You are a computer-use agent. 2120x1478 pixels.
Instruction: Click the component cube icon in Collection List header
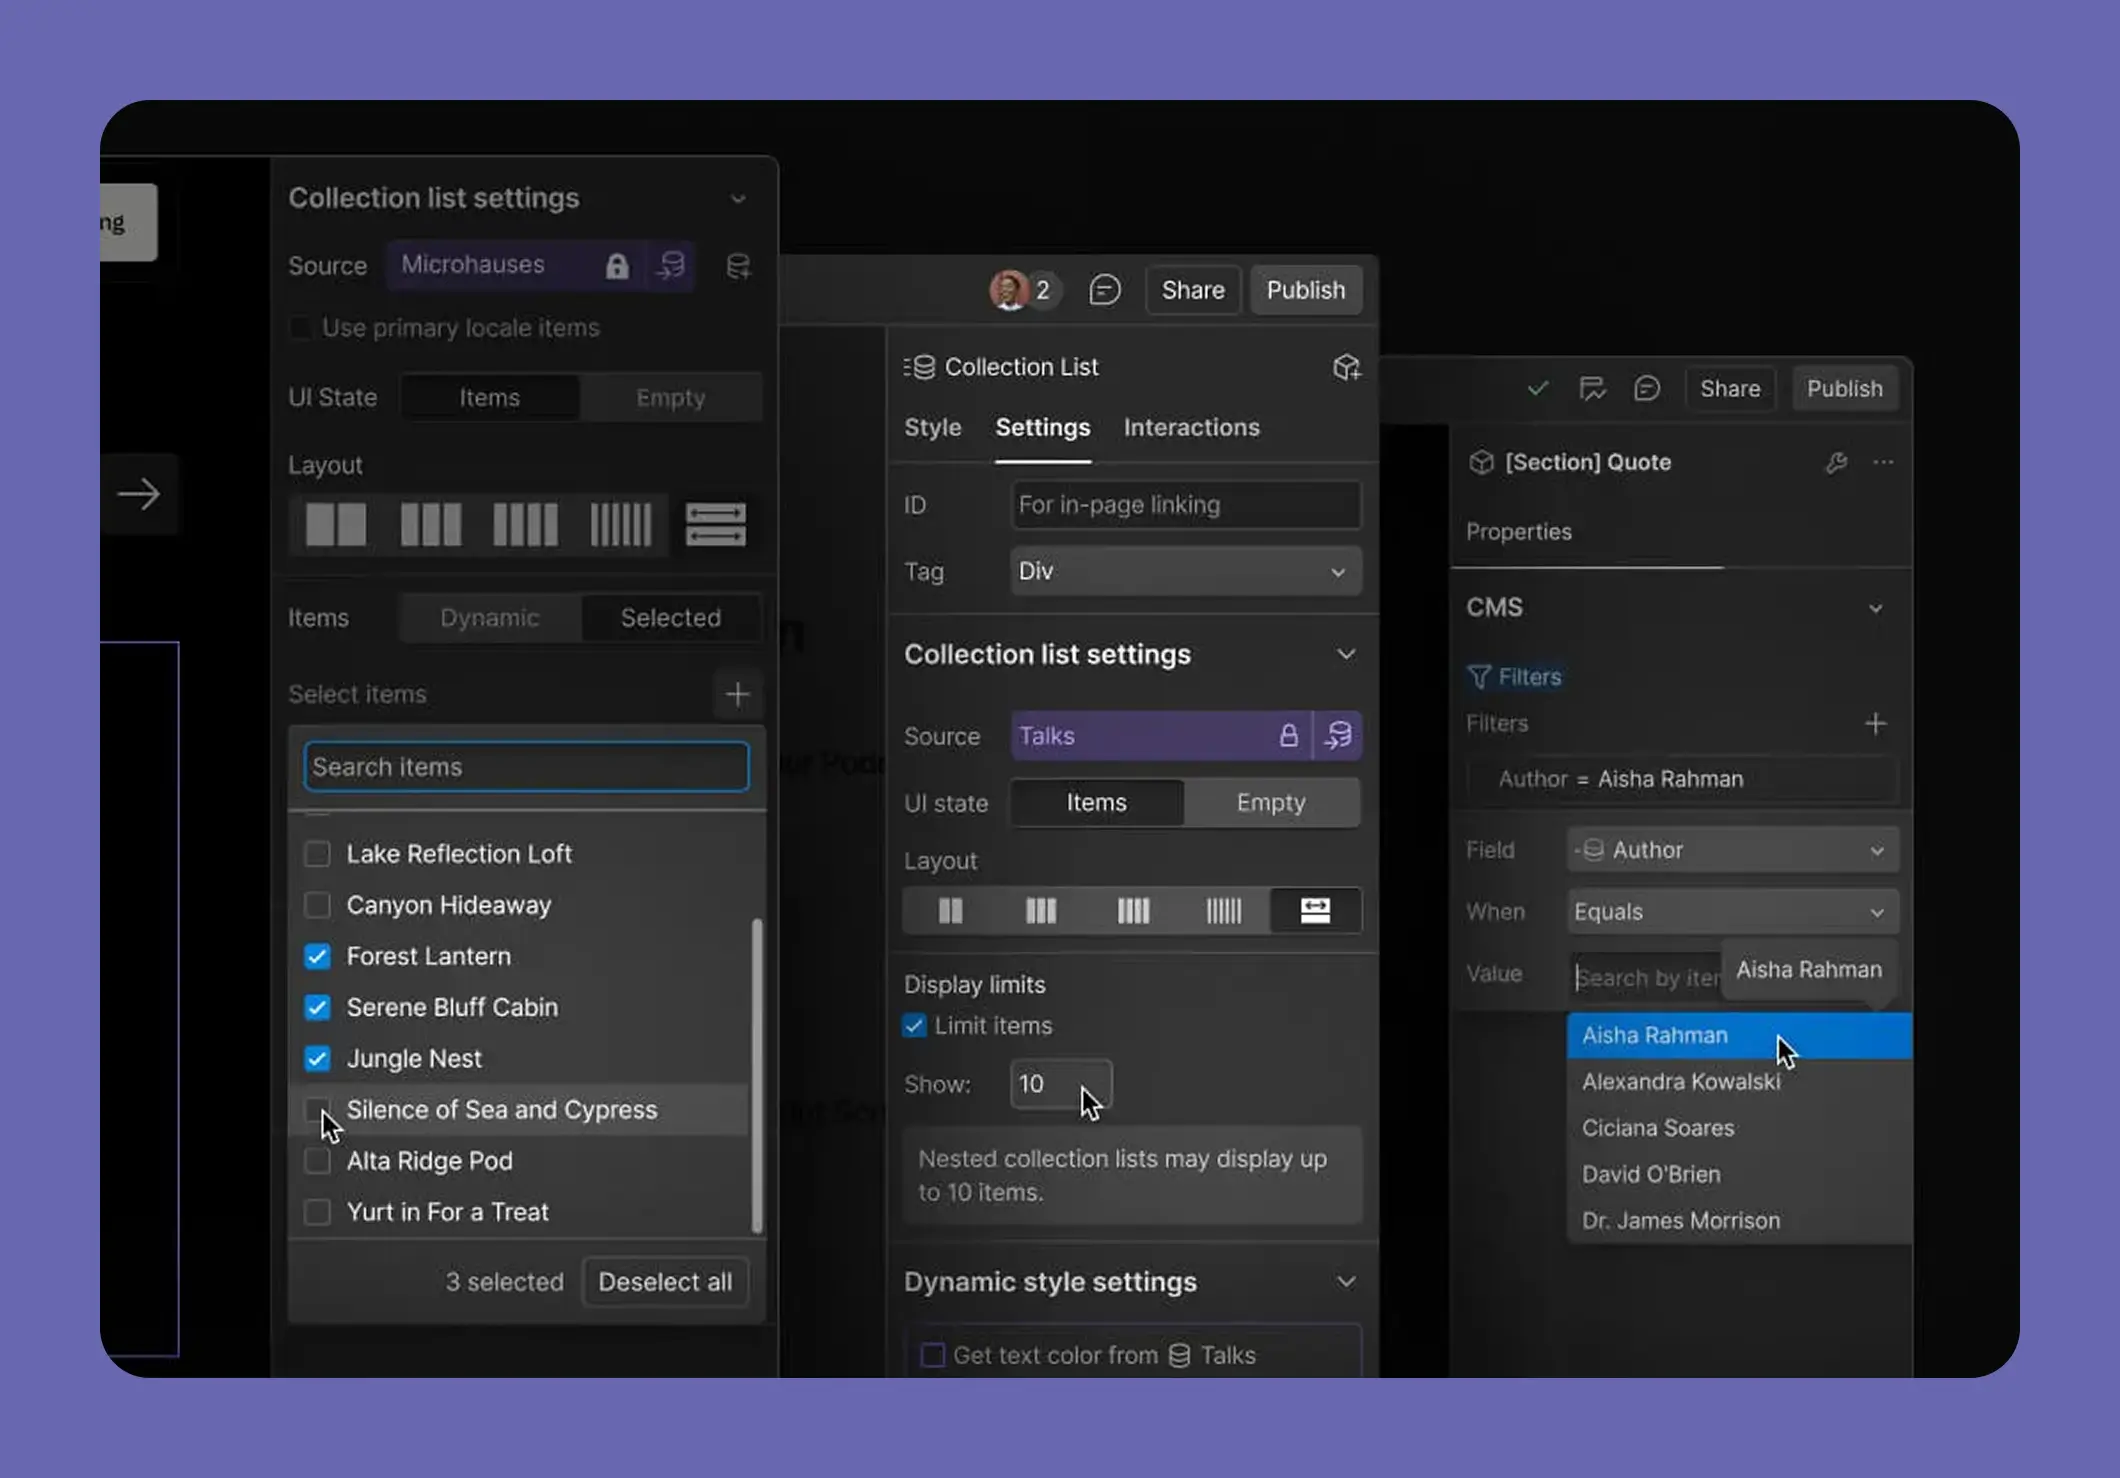pyautogui.click(x=1346, y=367)
